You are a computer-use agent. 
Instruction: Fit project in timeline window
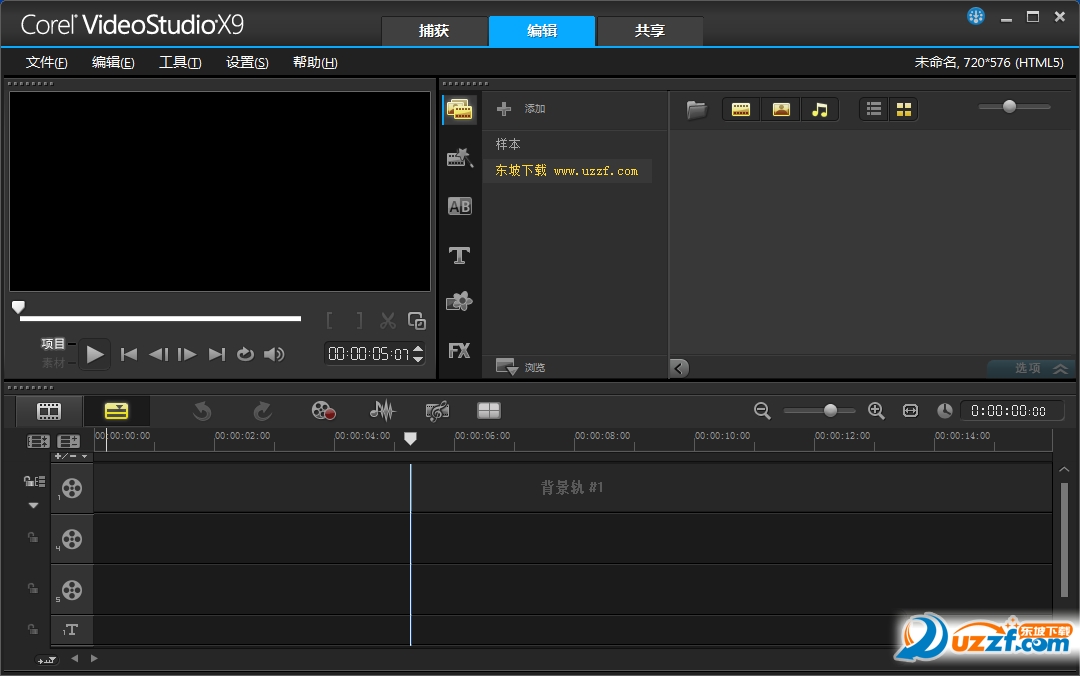click(911, 411)
